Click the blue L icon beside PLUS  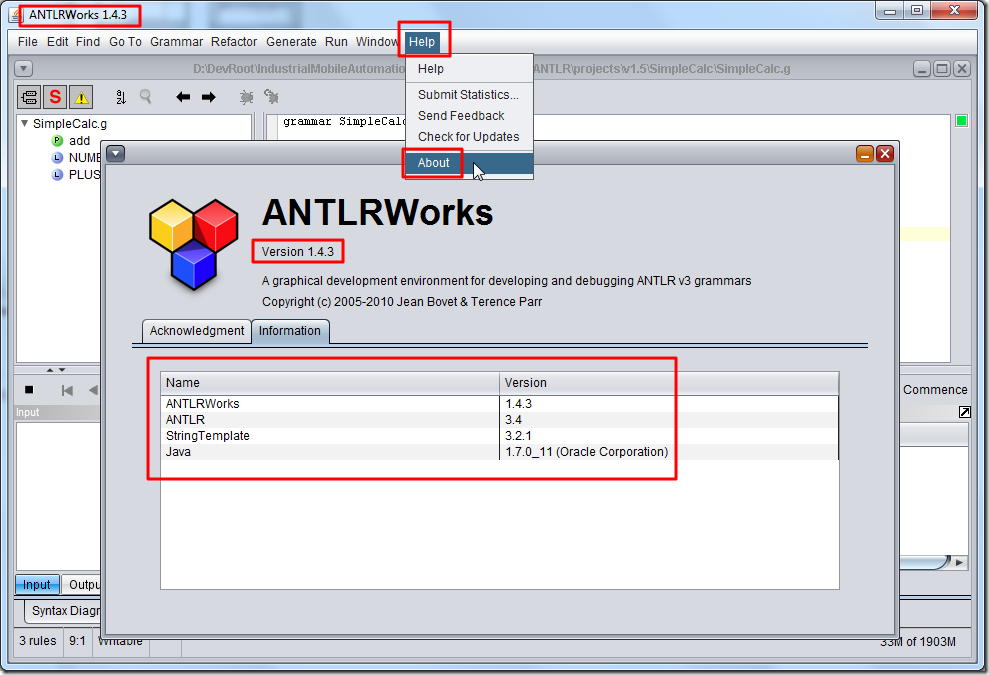57,175
